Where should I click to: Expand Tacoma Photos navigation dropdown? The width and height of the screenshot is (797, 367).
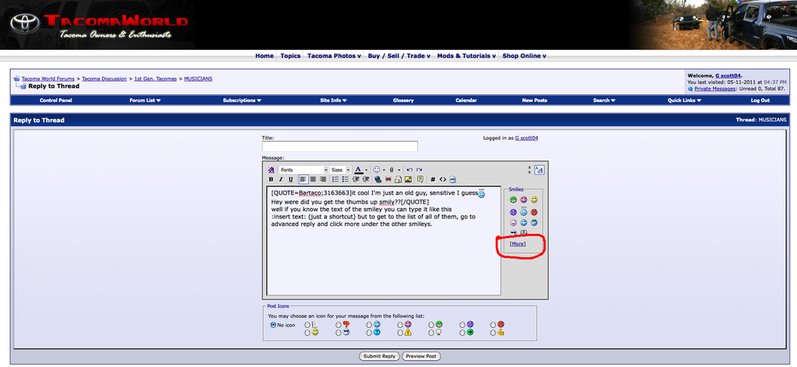(334, 56)
